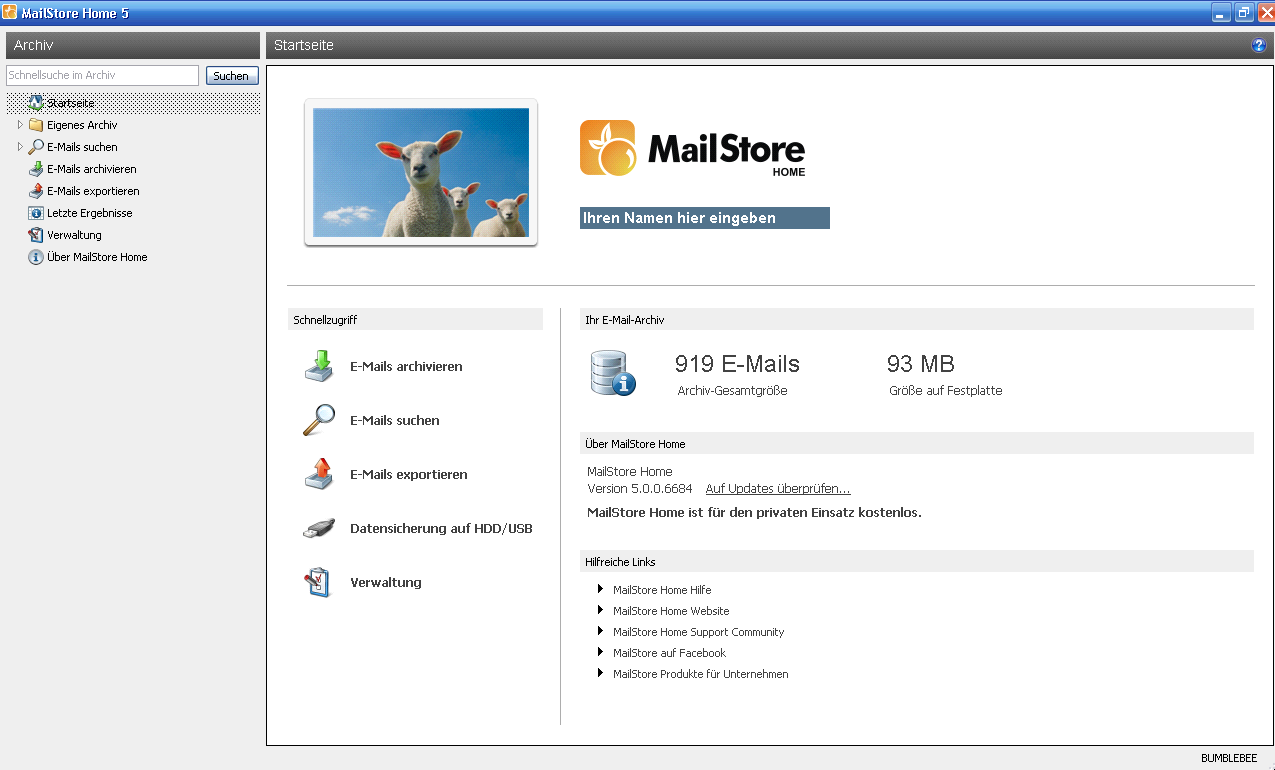Click the clipboard Verwaltung icon in Schnellzugriff
This screenshot has height=770, width=1275.
coord(318,582)
